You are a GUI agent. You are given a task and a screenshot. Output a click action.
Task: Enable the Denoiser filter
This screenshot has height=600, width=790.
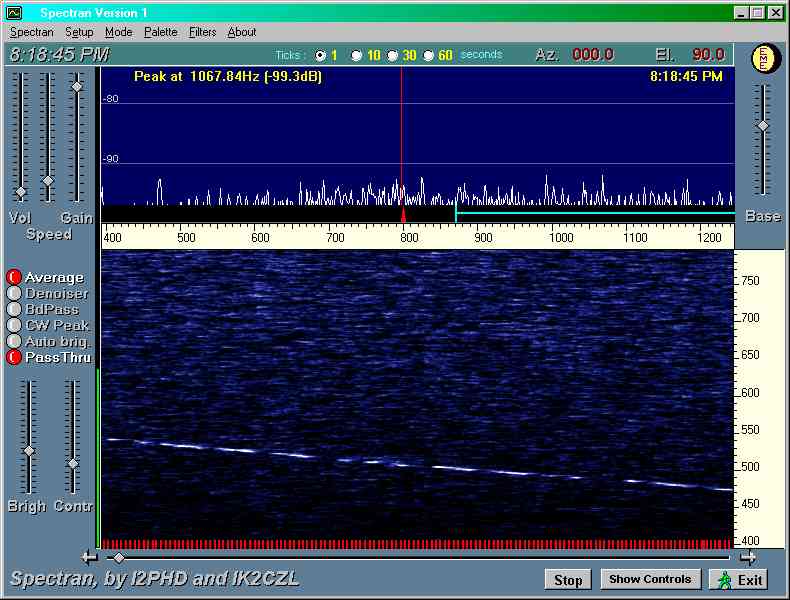point(14,293)
